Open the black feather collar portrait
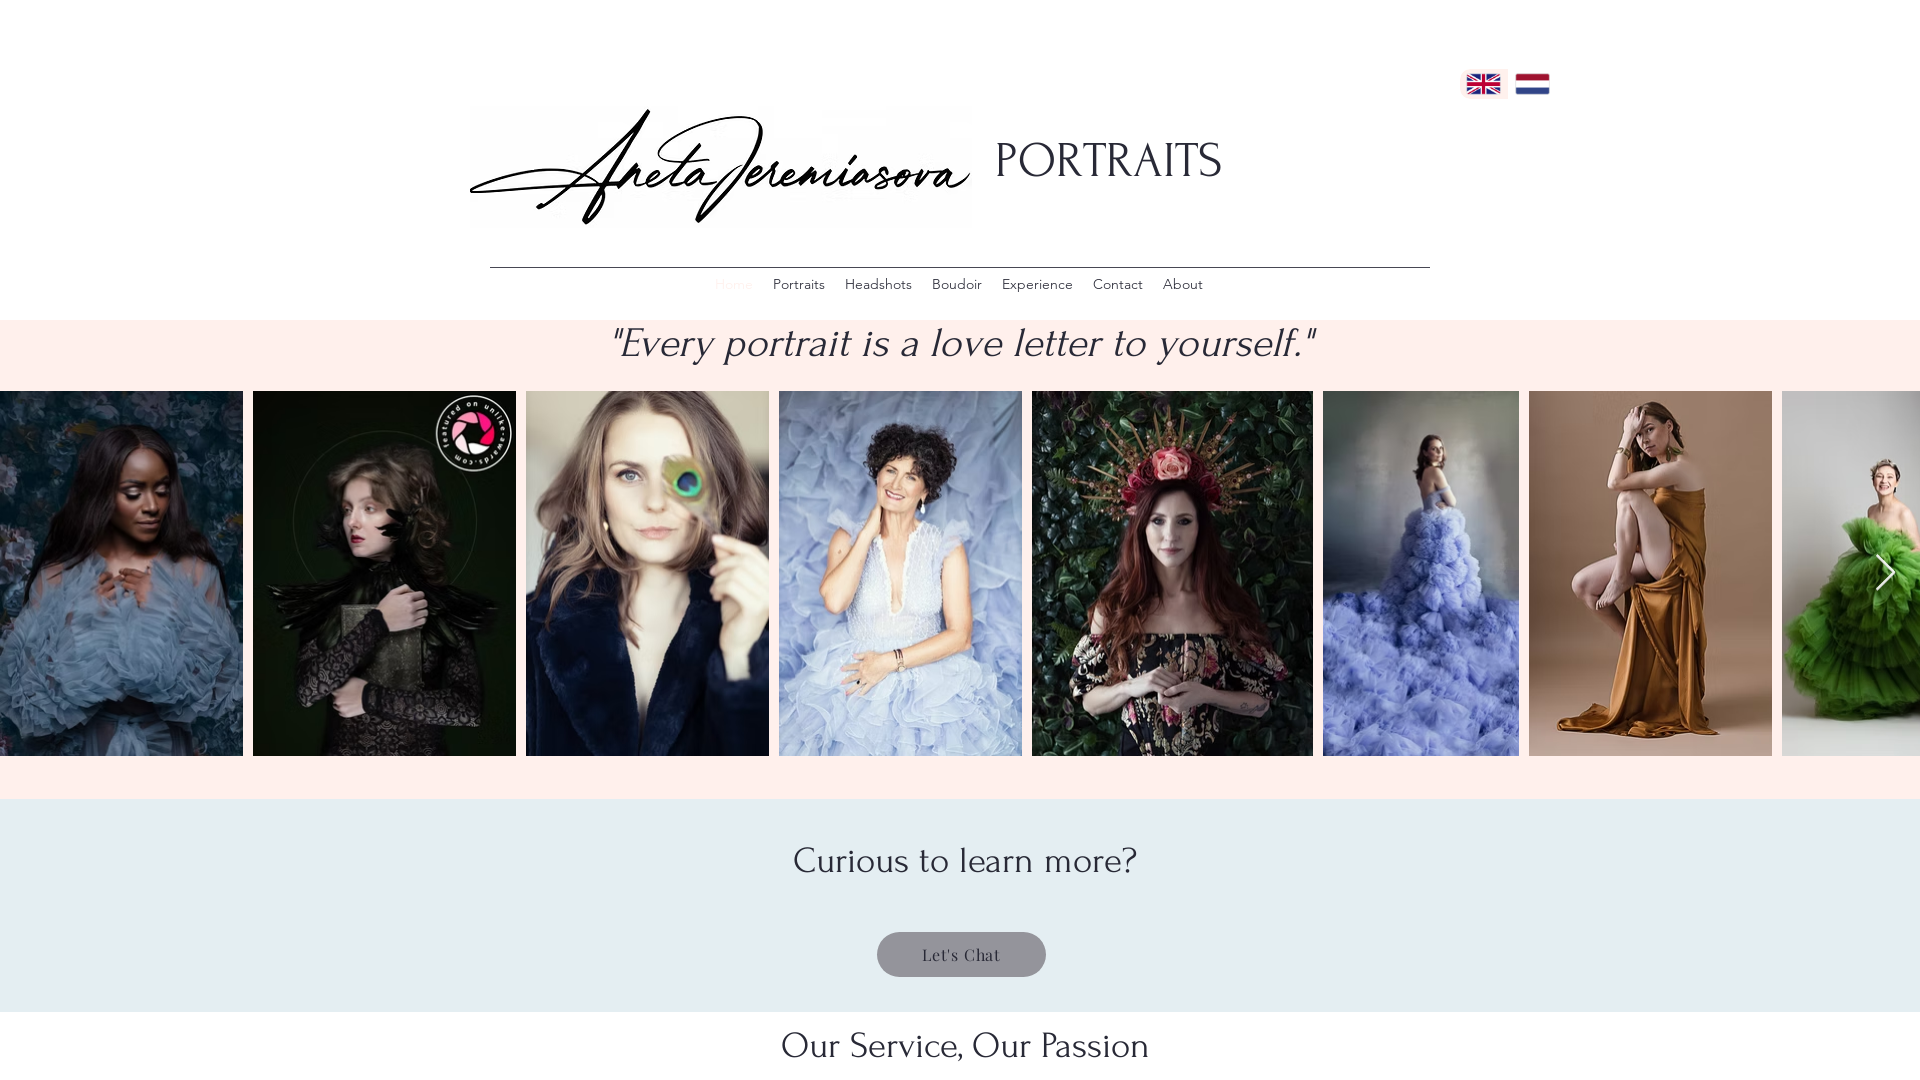The width and height of the screenshot is (1920, 1080). (x=384, y=573)
